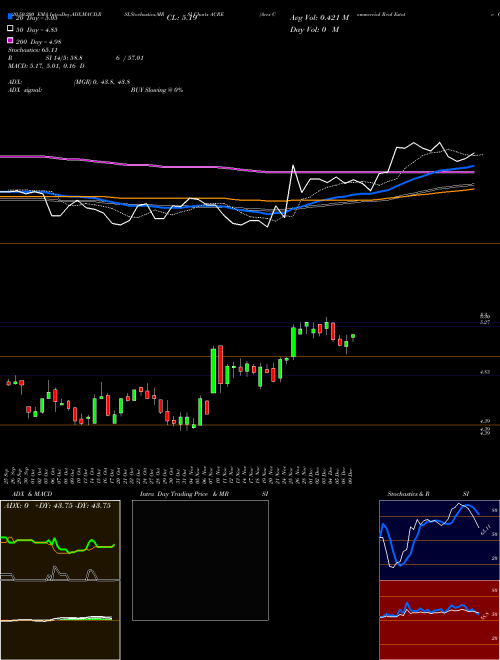This screenshot has height=660, width=500.
Task: Open the red RSI chart panel
Action: (439, 620)
